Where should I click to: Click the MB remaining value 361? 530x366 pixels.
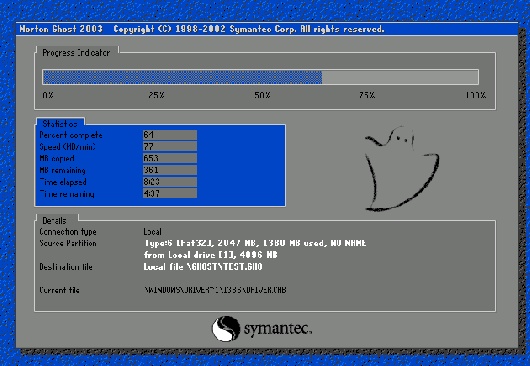point(170,170)
